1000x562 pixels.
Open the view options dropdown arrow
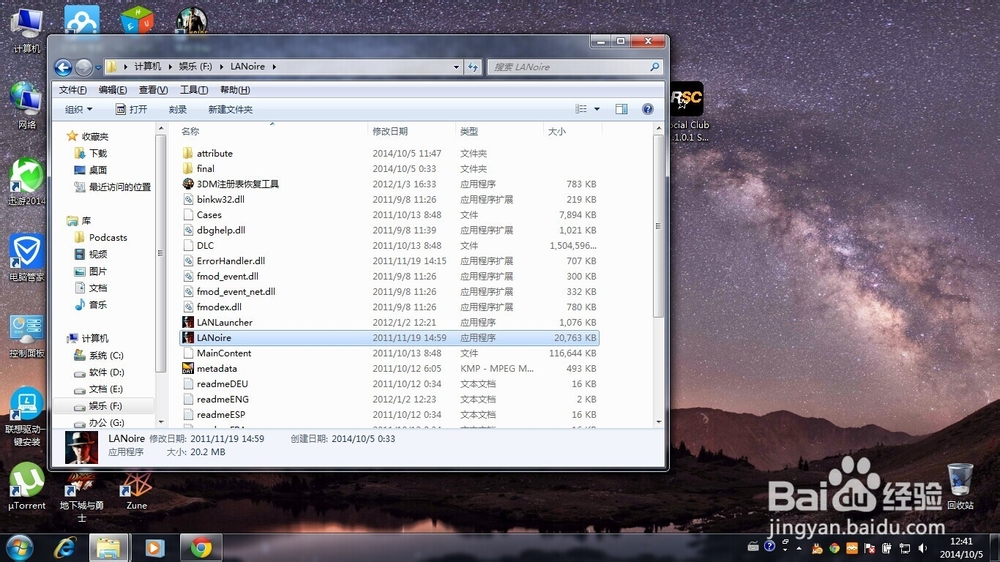point(597,109)
